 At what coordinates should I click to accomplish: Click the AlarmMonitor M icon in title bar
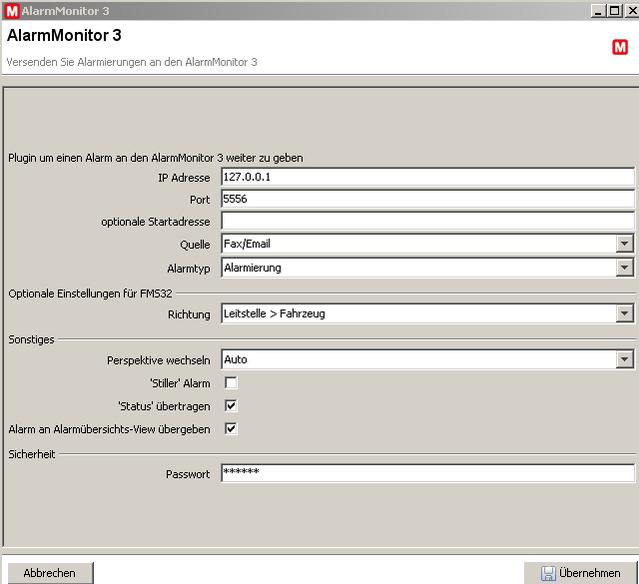[11, 10]
